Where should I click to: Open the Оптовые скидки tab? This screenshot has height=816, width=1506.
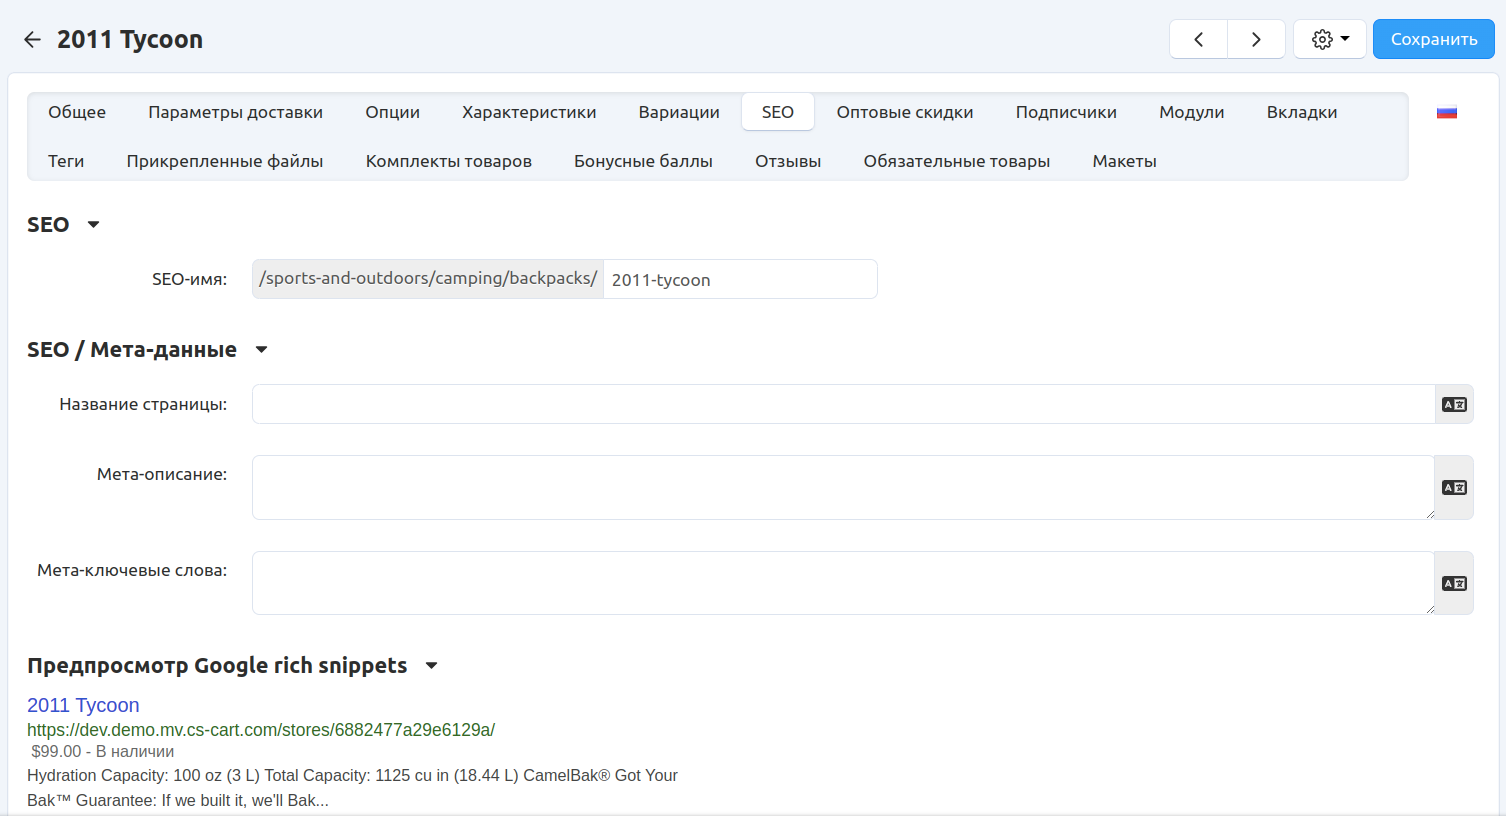[904, 112]
